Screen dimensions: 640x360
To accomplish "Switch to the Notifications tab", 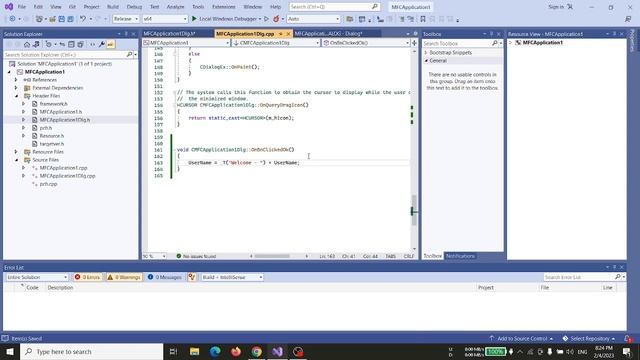I will (460, 256).
